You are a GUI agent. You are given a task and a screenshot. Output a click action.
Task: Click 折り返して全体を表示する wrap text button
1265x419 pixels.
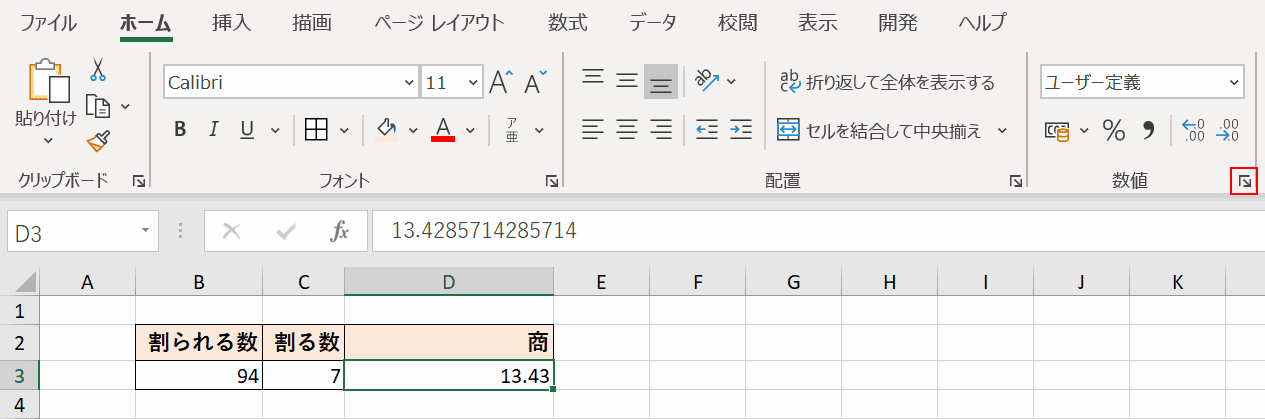pyautogui.click(x=887, y=82)
